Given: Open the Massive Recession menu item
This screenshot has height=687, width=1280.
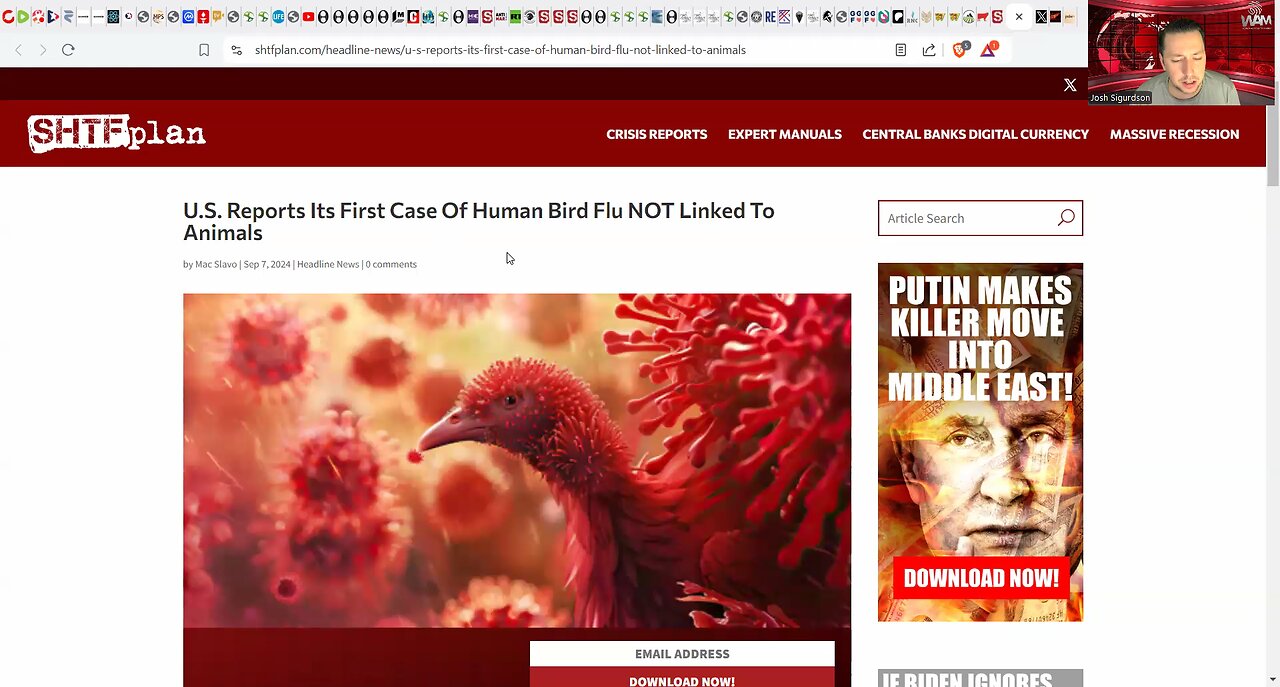Looking at the screenshot, I should click(x=1174, y=134).
